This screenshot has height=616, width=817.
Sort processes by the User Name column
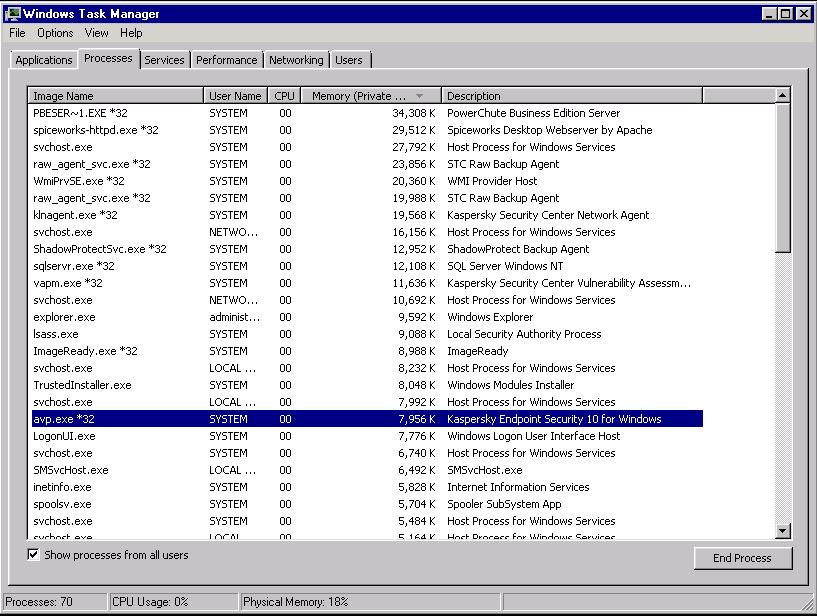coord(235,95)
